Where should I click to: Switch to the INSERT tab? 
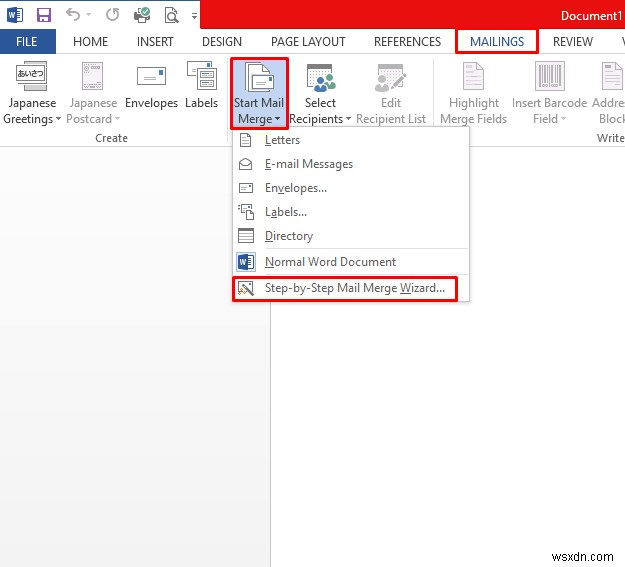[x=155, y=41]
